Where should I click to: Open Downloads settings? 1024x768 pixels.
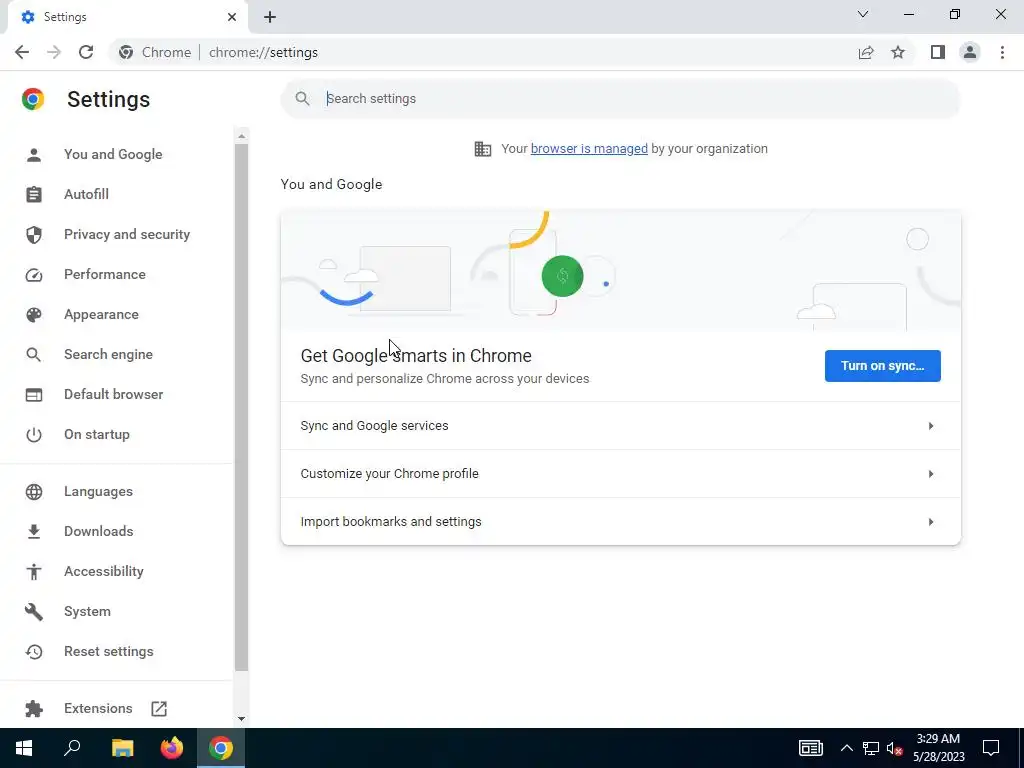99,532
